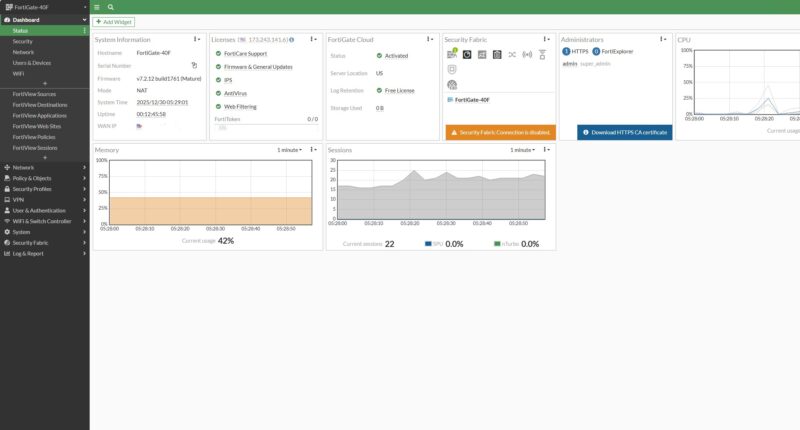This screenshot has height=430, width=800.
Task: Click the FortiGate Cloud Activated check icon
Action: coord(380,56)
